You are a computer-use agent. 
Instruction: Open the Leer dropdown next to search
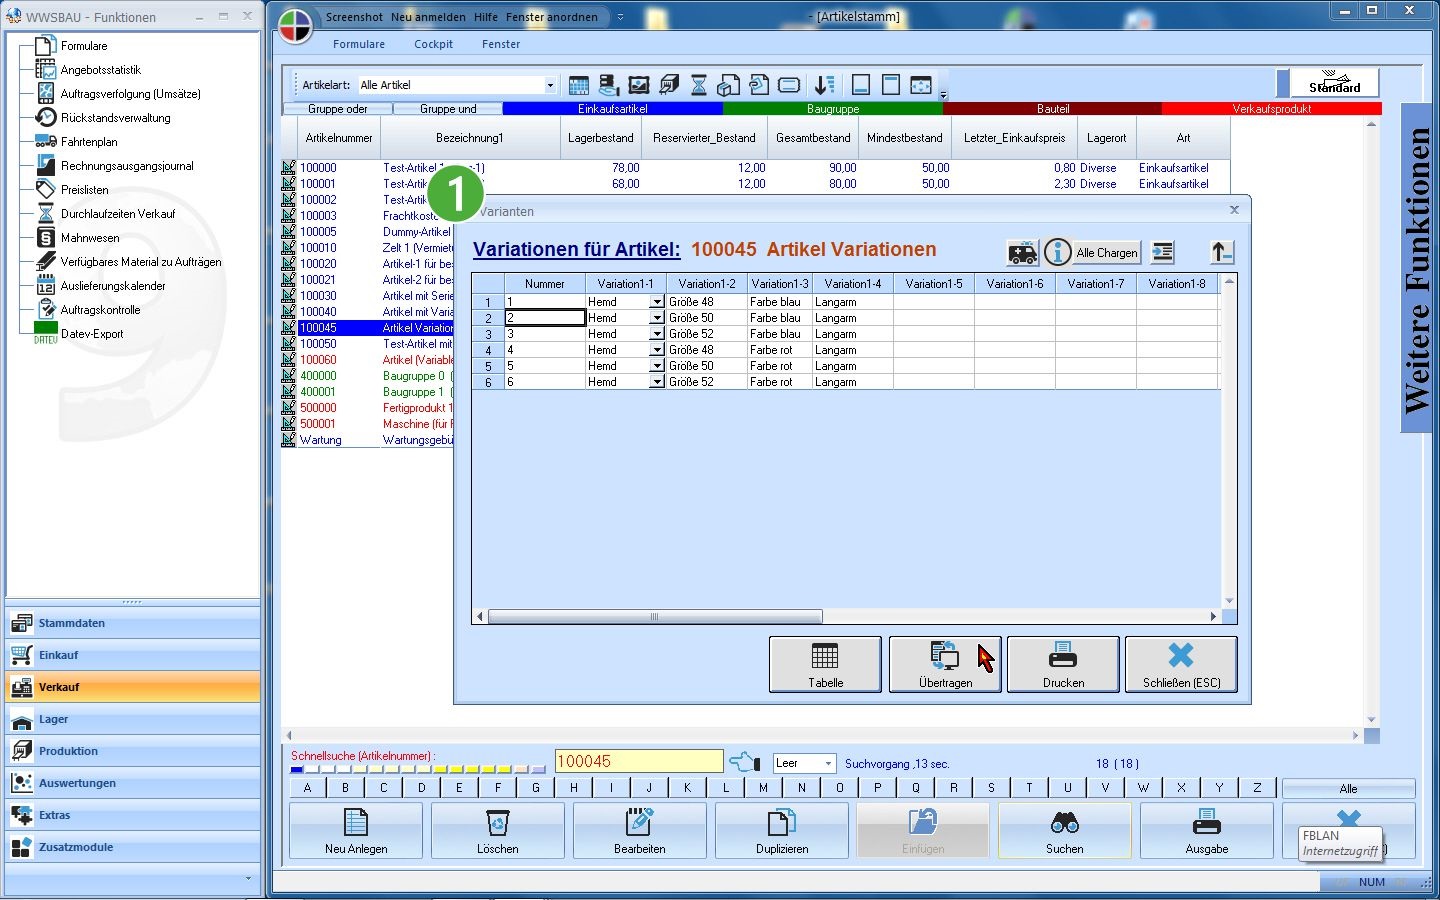(x=829, y=763)
